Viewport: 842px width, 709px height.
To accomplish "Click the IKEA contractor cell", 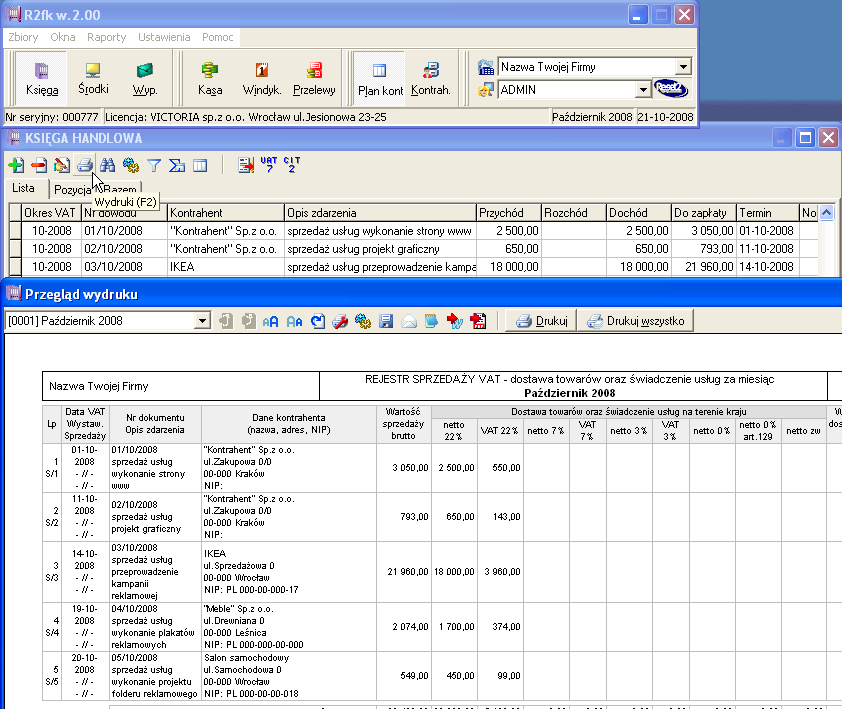I will 226,267.
